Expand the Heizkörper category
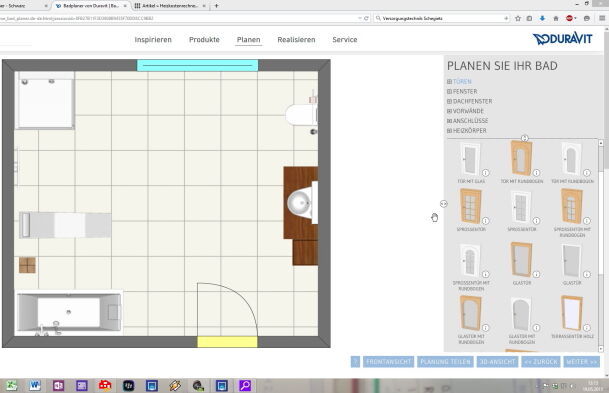 [x=467, y=131]
